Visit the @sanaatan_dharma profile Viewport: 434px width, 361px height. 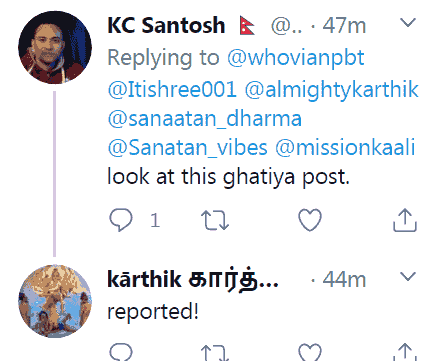(x=205, y=119)
